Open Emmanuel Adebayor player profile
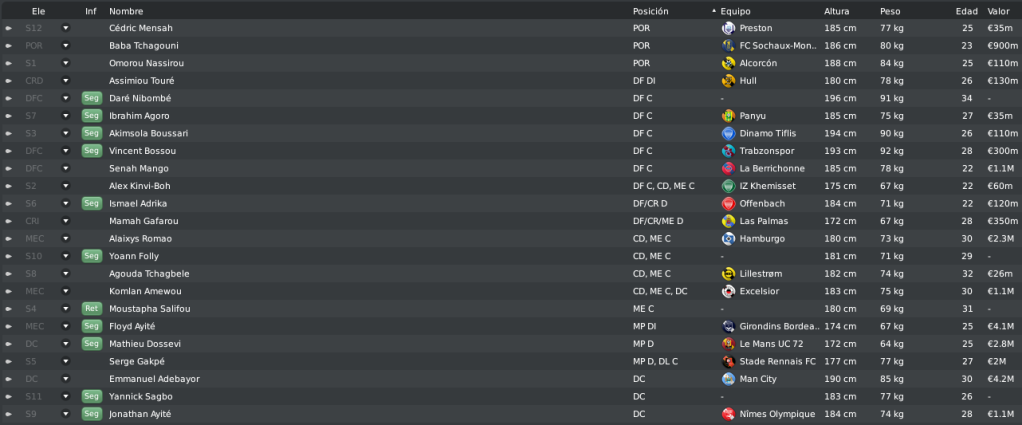This screenshot has width=1022, height=425. [x=154, y=379]
